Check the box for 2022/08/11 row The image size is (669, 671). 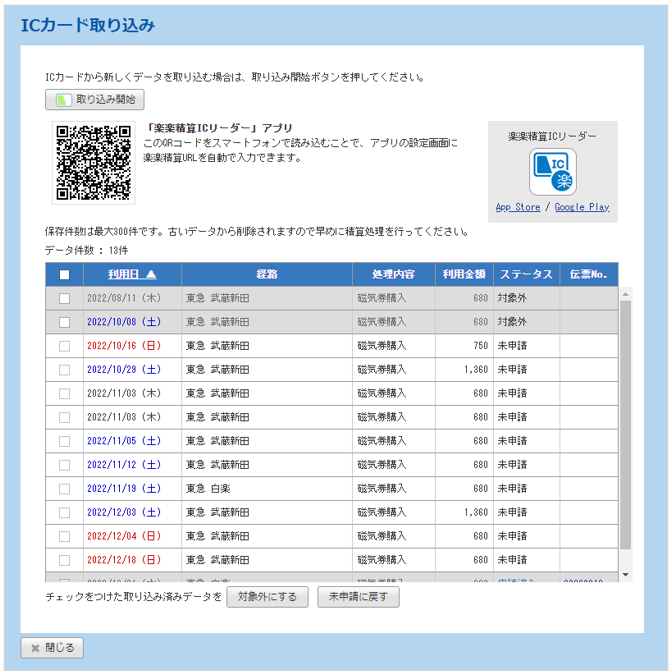(x=64, y=298)
